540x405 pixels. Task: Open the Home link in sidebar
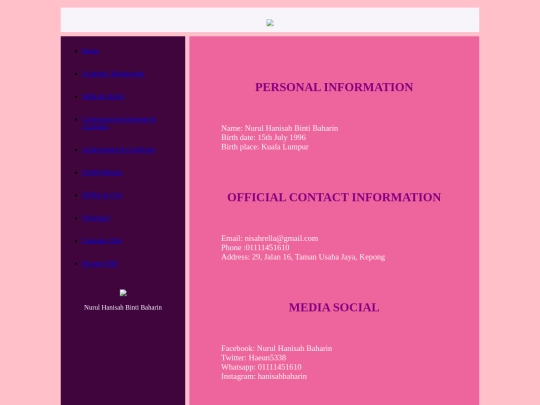tap(90, 51)
